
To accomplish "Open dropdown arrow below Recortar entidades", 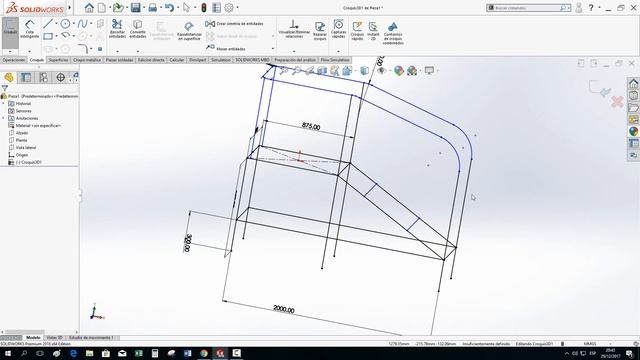I will (118, 51).
